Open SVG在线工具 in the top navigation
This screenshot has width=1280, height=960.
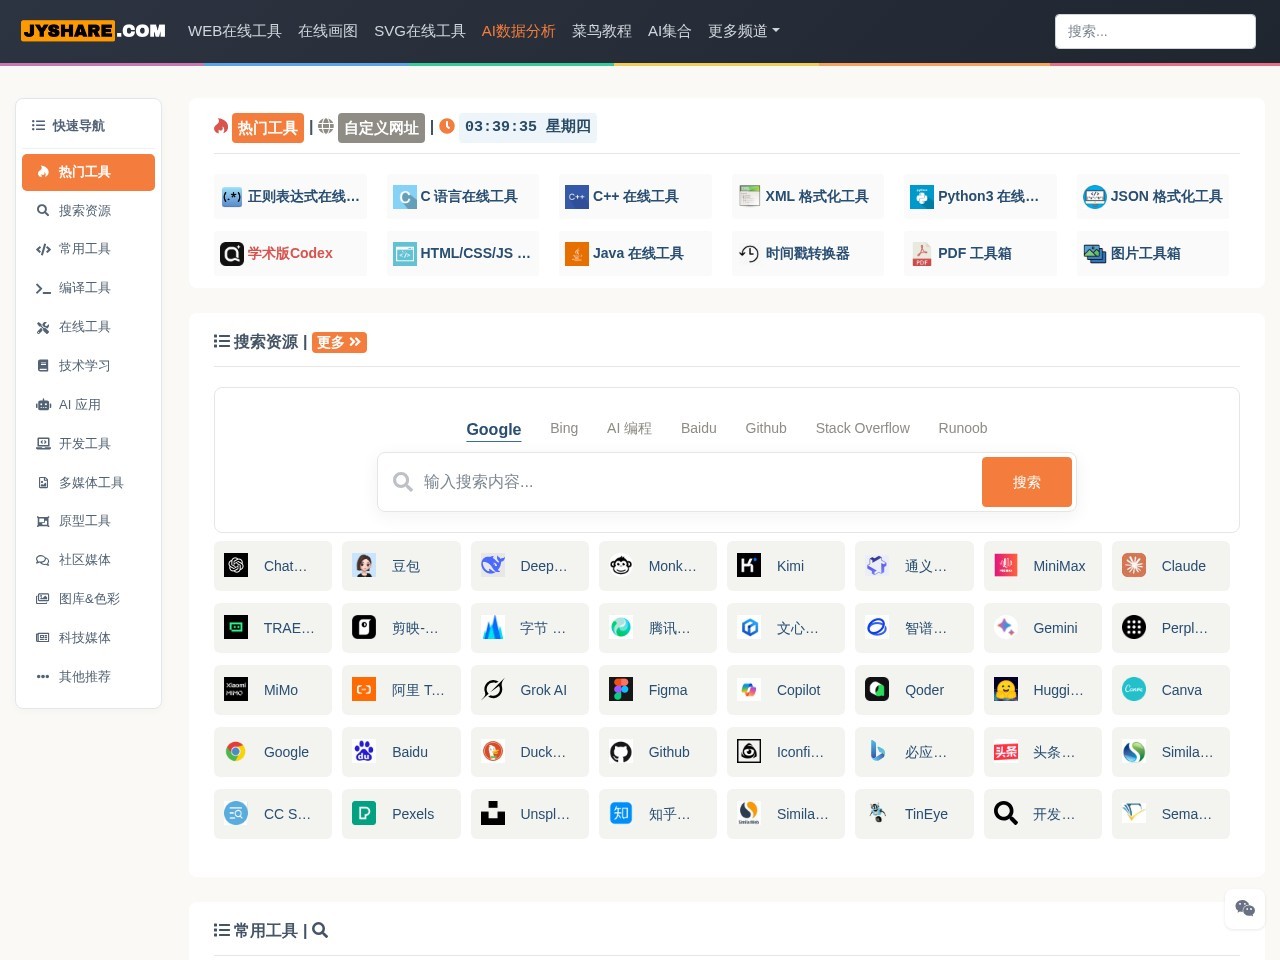point(420,31)
